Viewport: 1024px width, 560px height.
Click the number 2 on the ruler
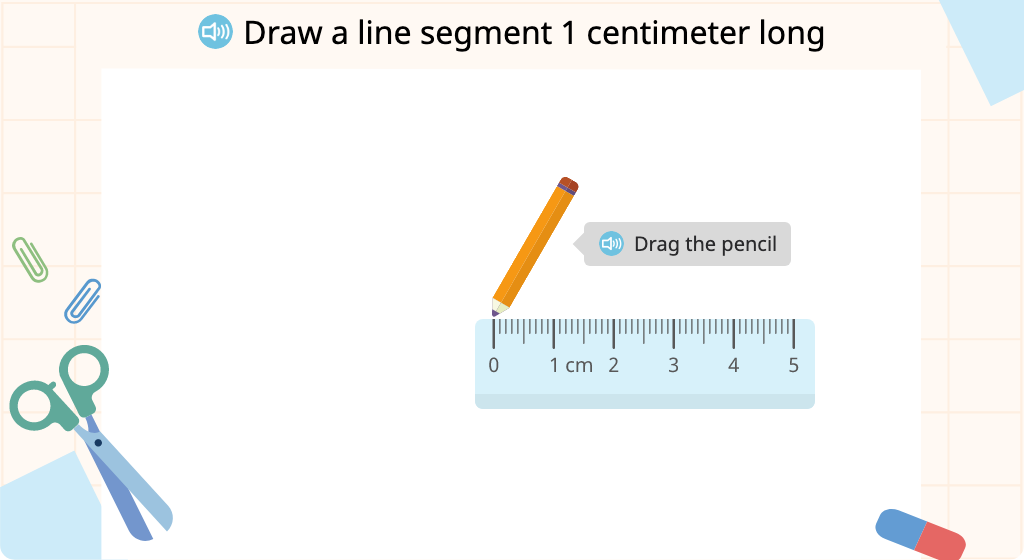[613, 365]
